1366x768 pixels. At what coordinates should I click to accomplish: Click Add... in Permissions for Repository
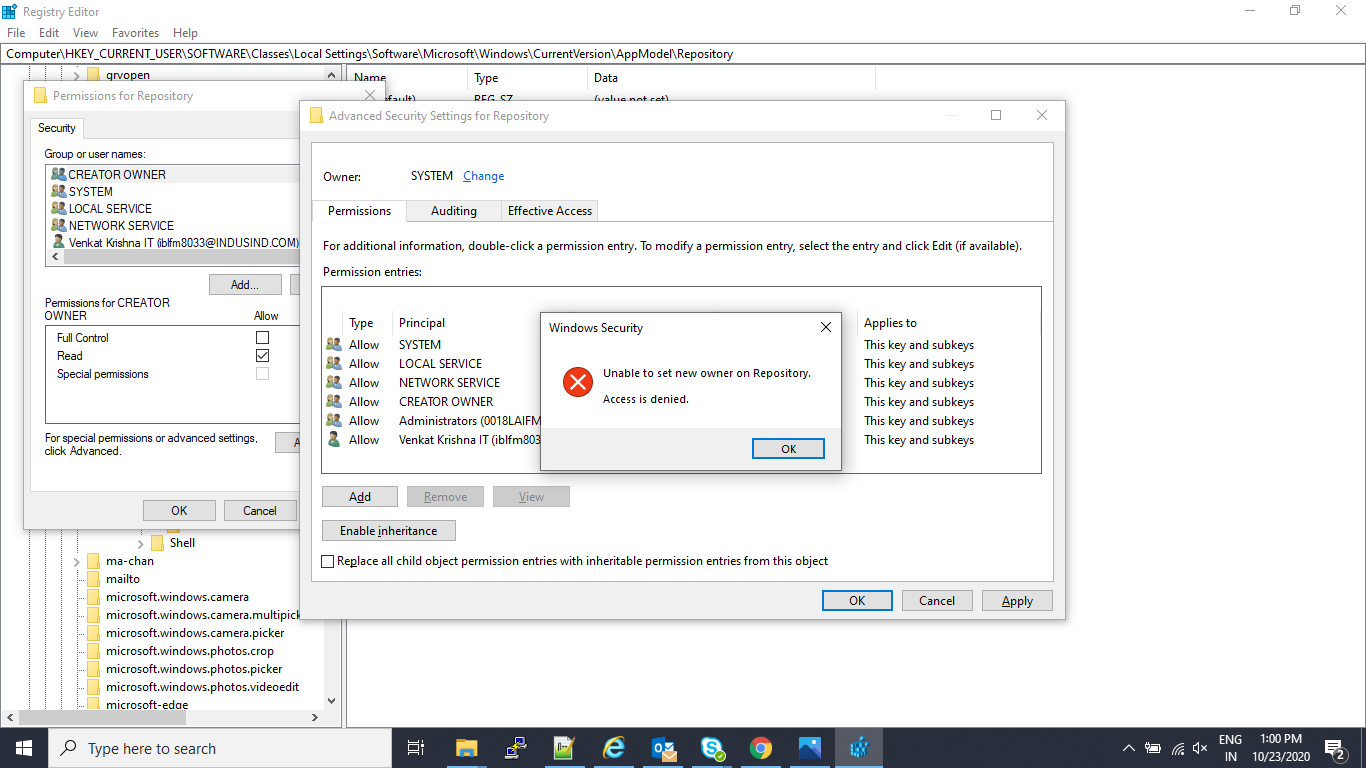coord(245,285)
